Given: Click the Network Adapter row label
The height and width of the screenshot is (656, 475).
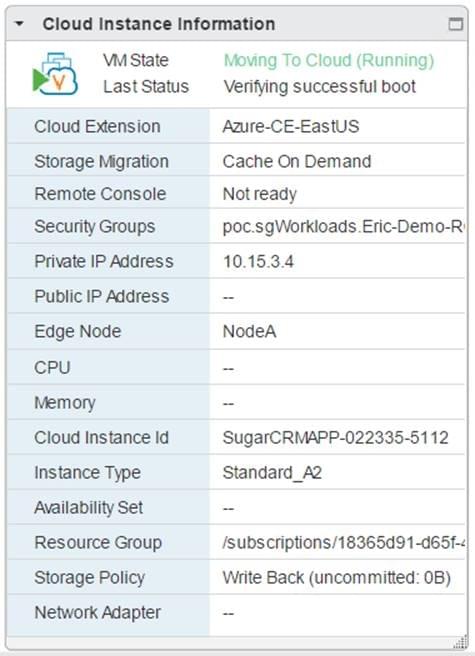Looking at the screenshot, I should 98,613.
